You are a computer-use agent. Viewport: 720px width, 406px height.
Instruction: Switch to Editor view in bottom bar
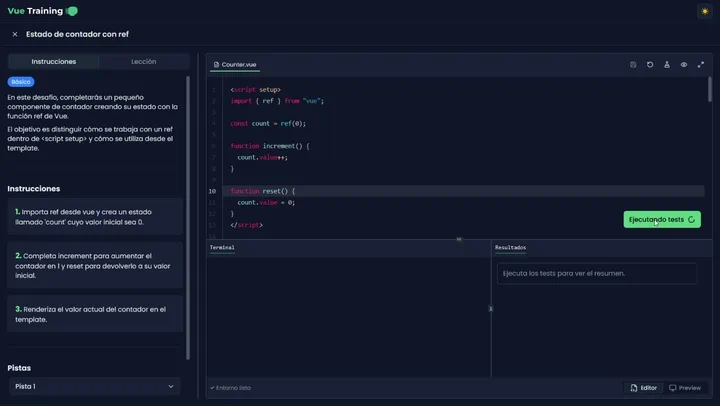(x=643, y=388)
